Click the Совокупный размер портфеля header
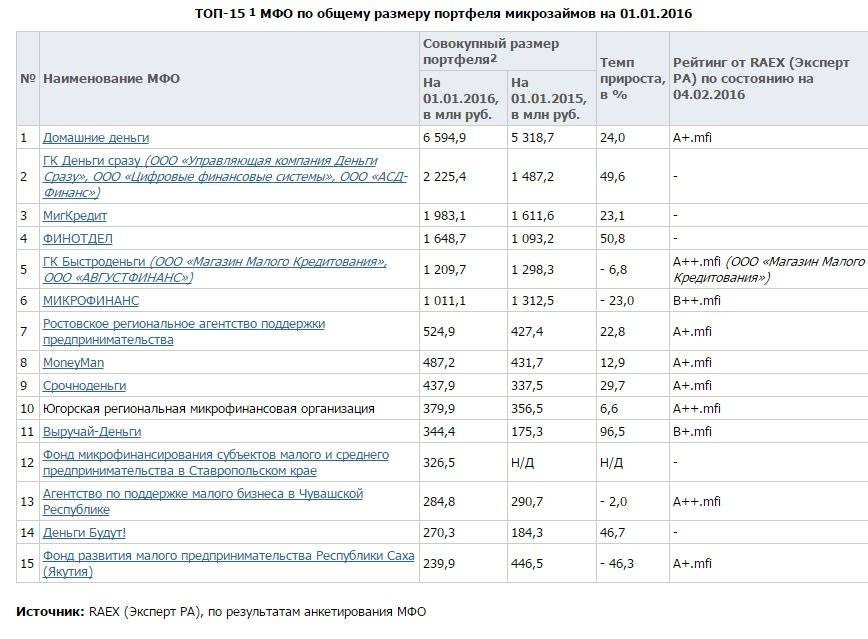868x639 pixels. (490, 52)
